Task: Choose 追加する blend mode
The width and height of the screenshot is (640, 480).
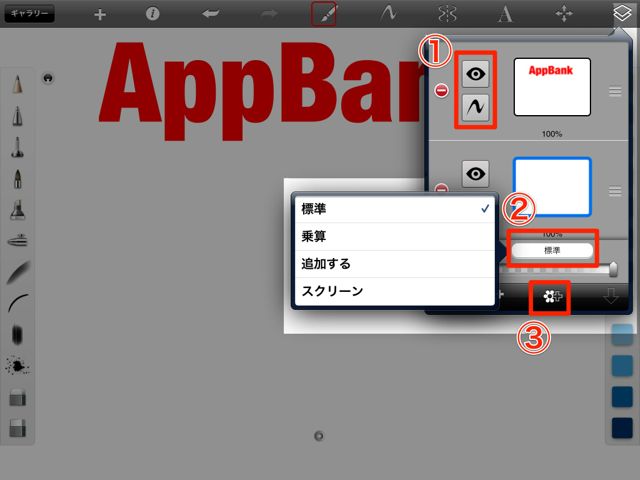Action: [395, 264]
